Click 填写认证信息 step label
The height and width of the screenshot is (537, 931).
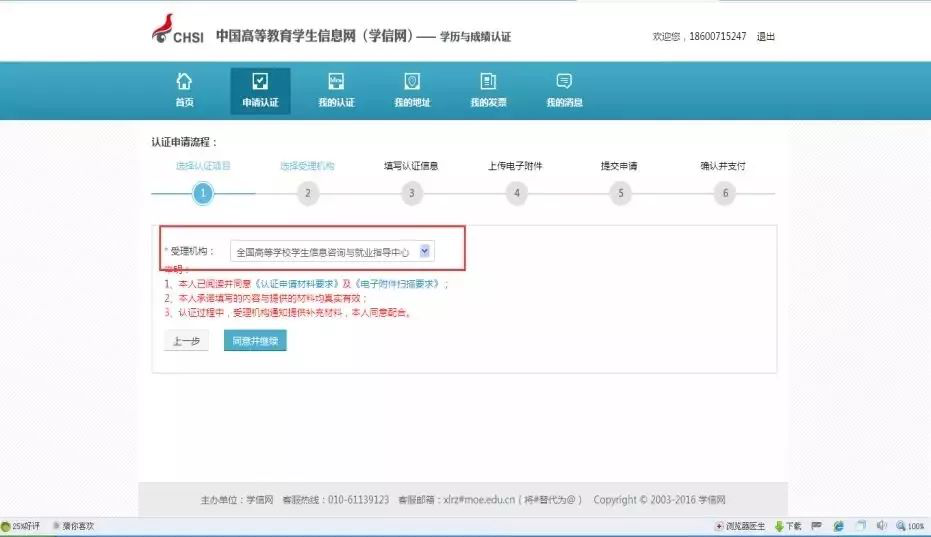click(x=411, y=166)
